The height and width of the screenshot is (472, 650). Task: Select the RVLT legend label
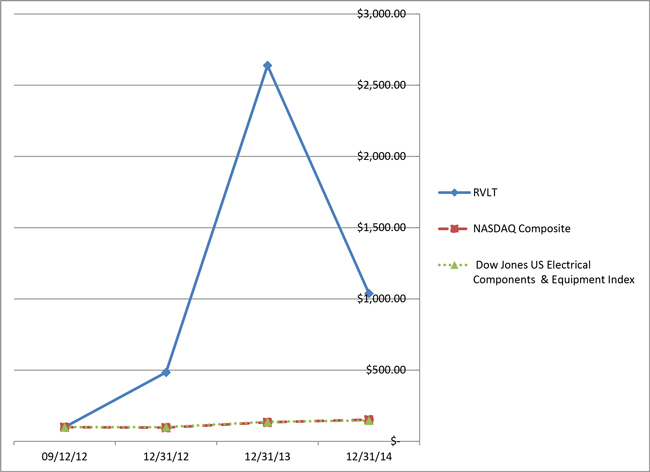tap(488, 192)
